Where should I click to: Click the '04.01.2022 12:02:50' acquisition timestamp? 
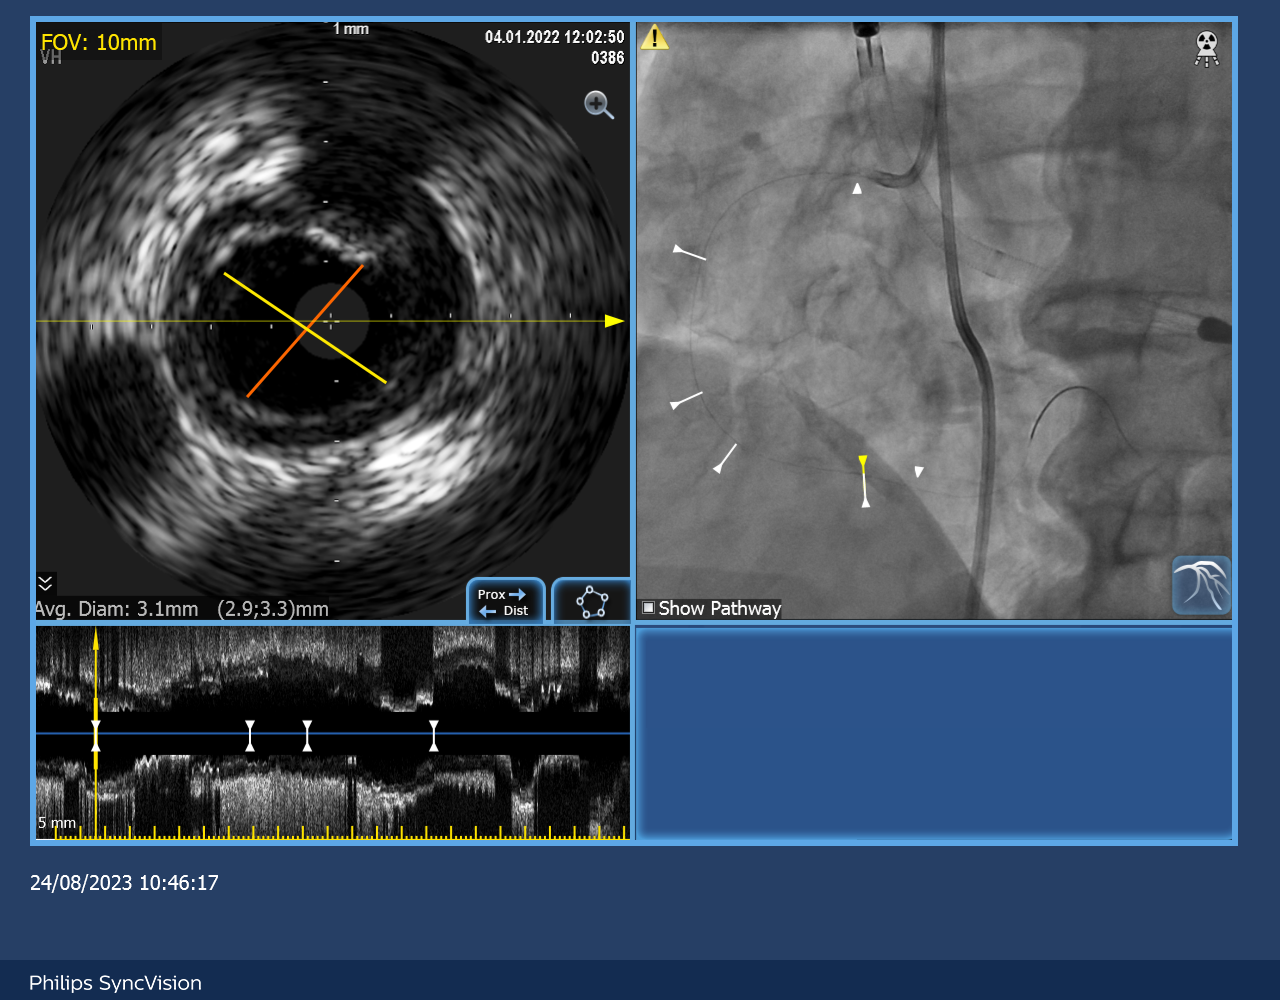[555, 37]
